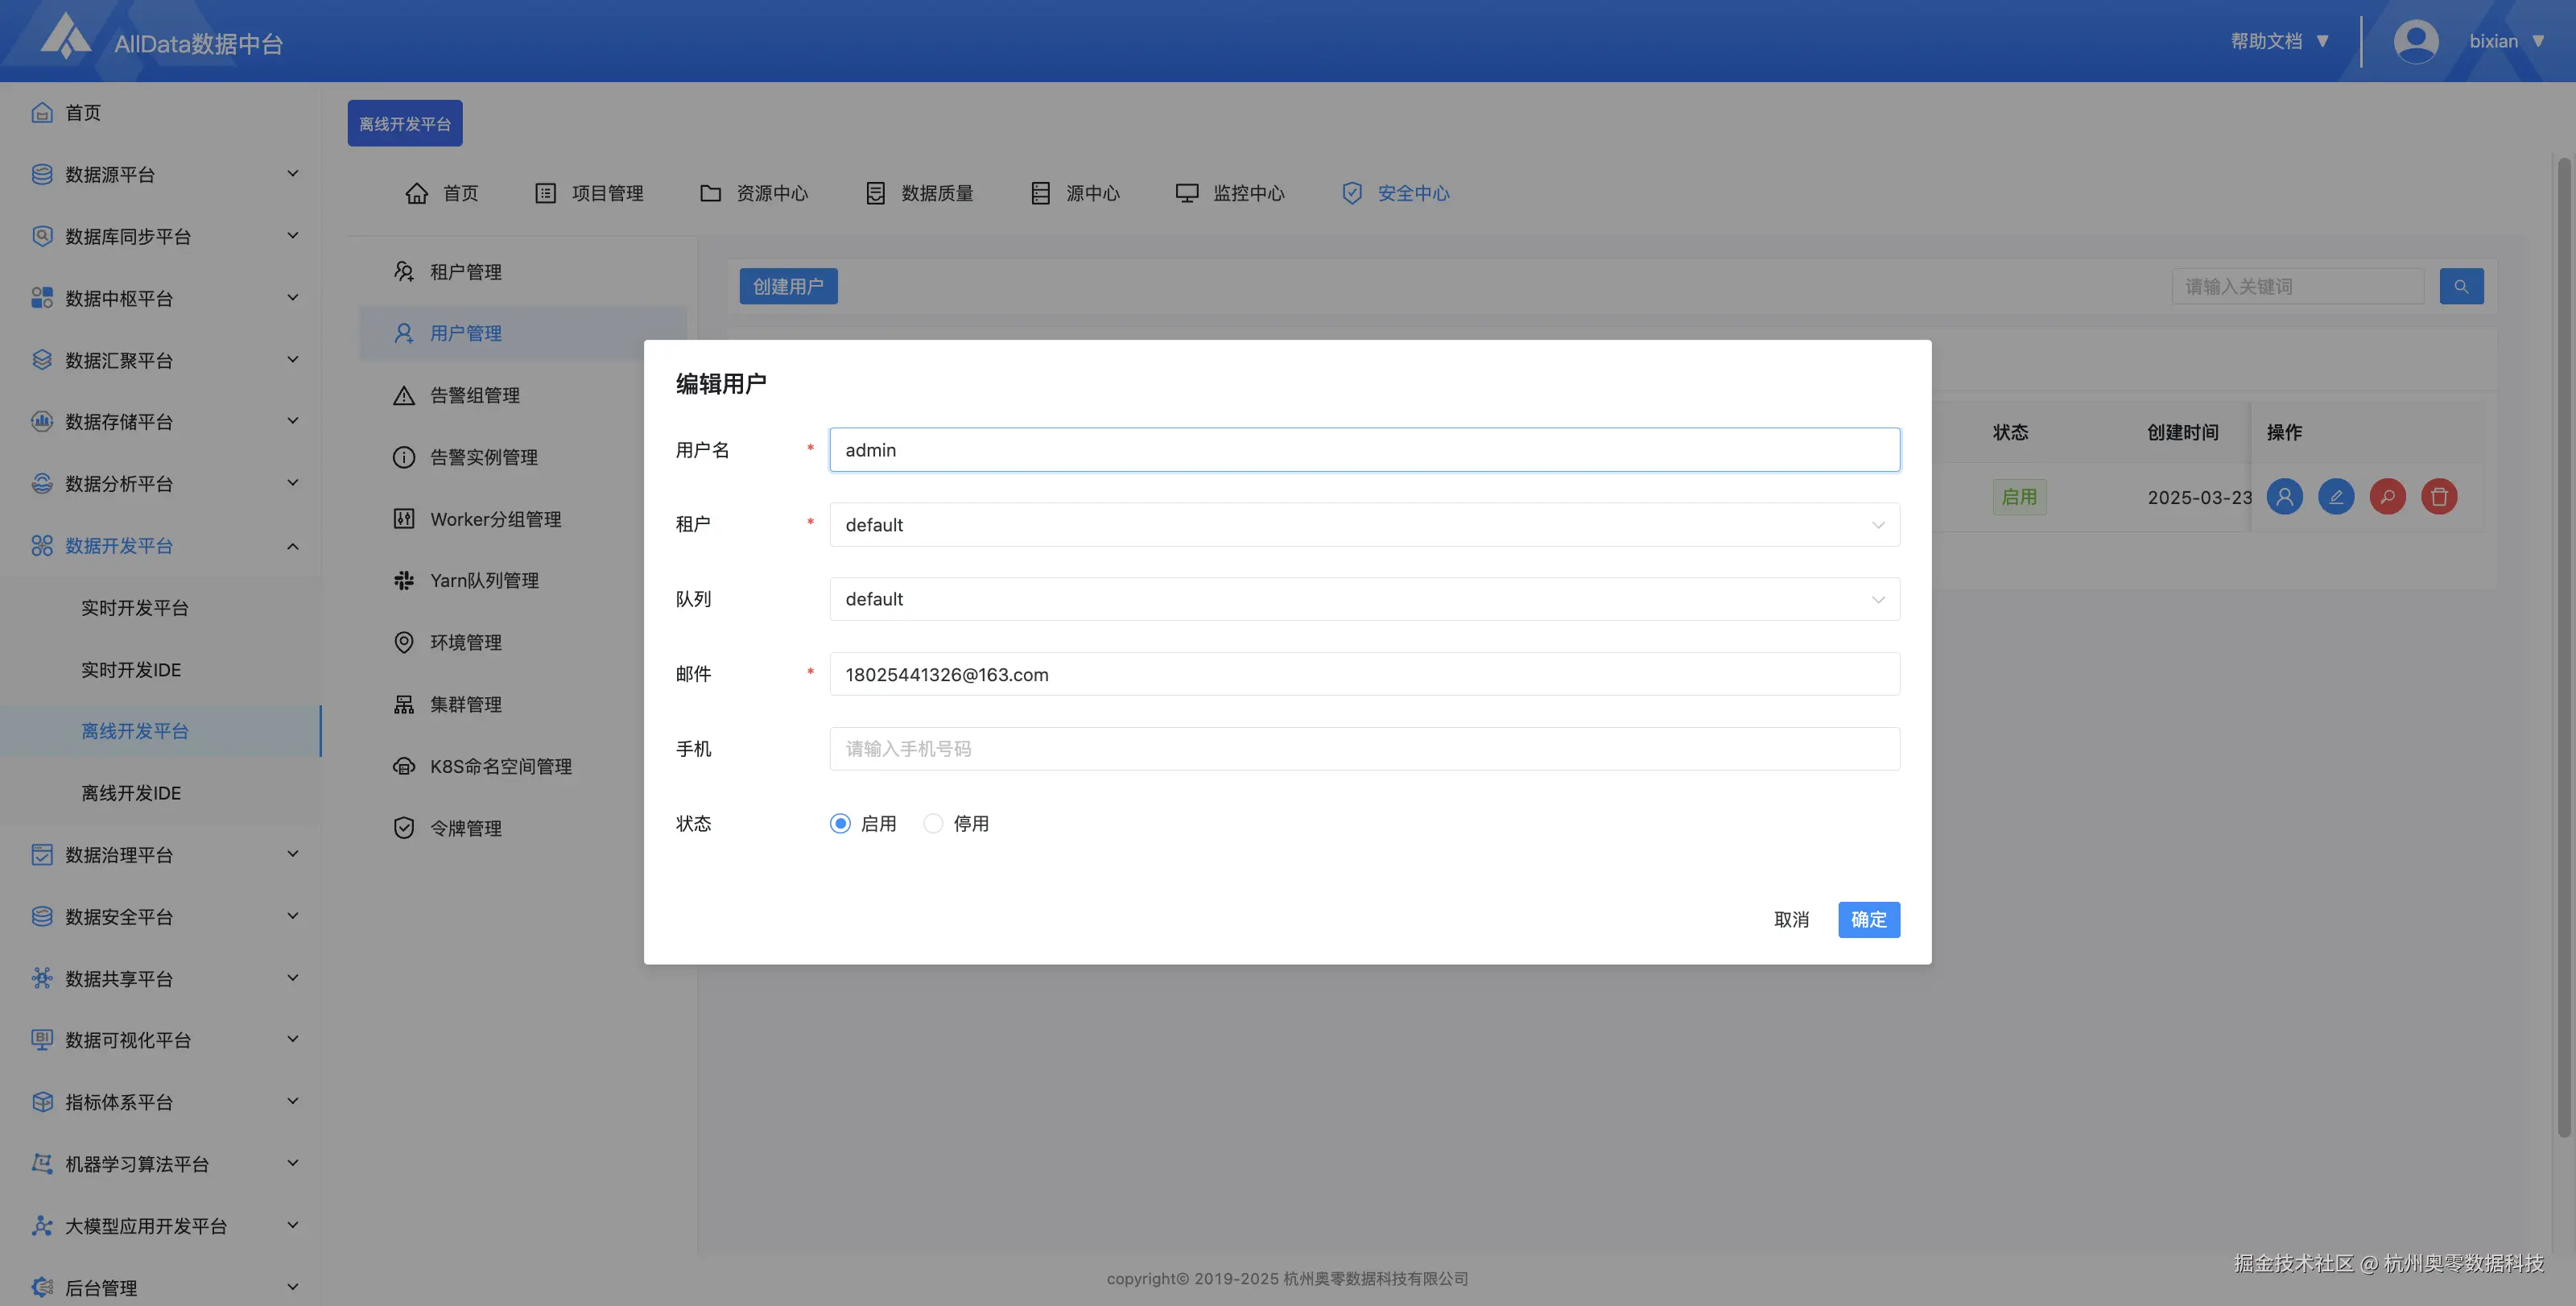The width and height of the screenshot is (2576, 1306).
Task: Click the blue search magnifier button
Action: click(x=2461, y=286)
